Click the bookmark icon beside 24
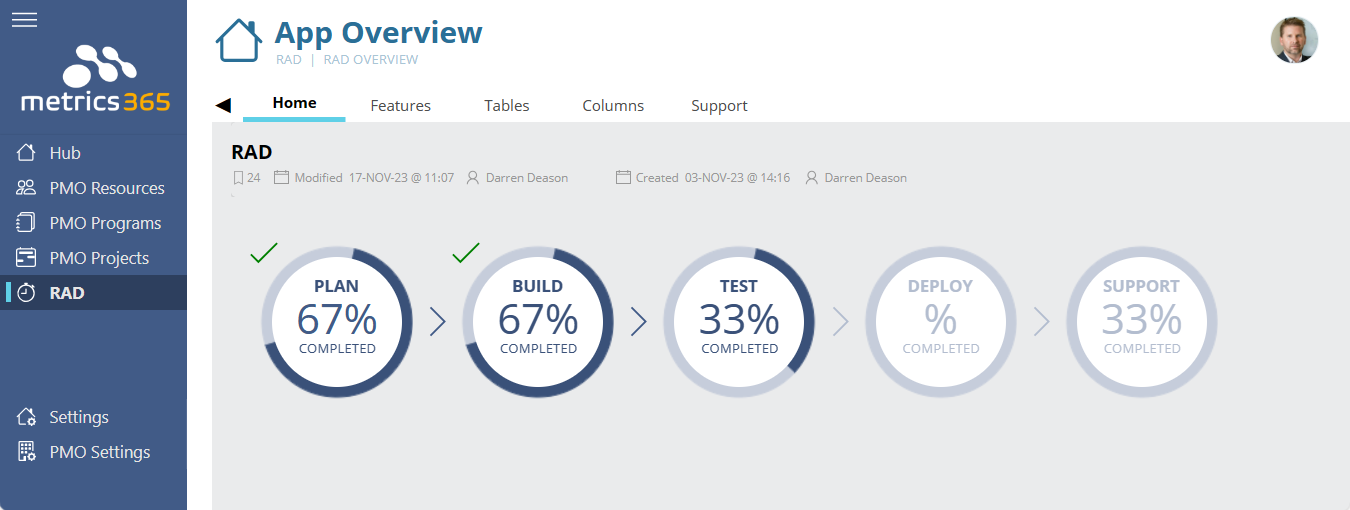Viewport: 1350px width, 510px height. (x=238, y=178)
